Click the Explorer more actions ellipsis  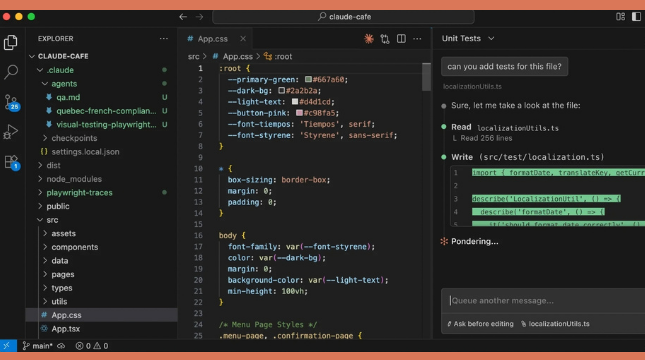pos(164,39)
